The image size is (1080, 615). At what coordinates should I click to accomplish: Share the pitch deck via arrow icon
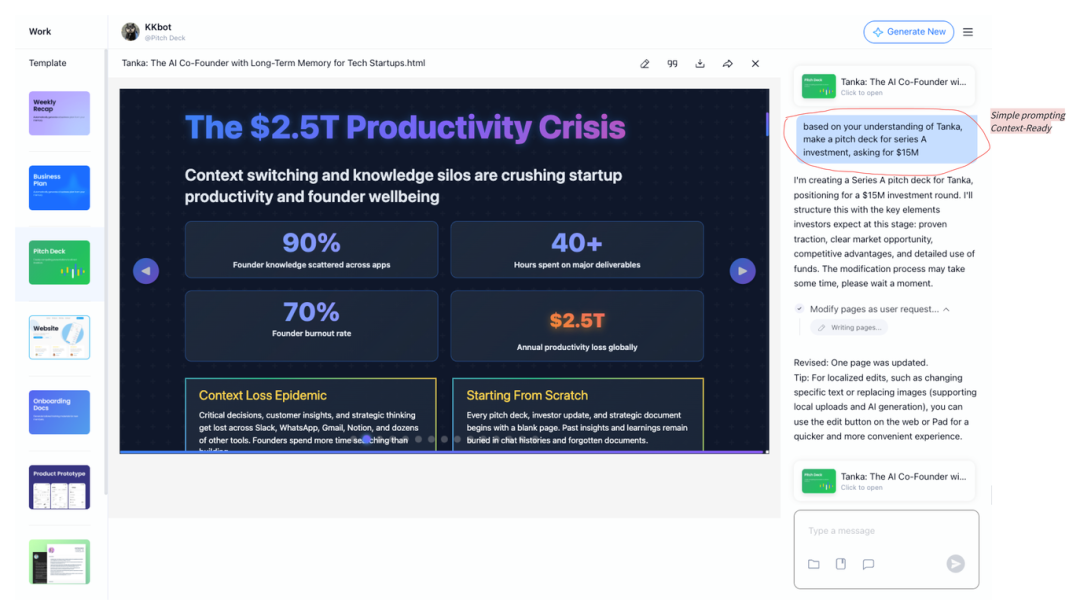coord(727,63)
